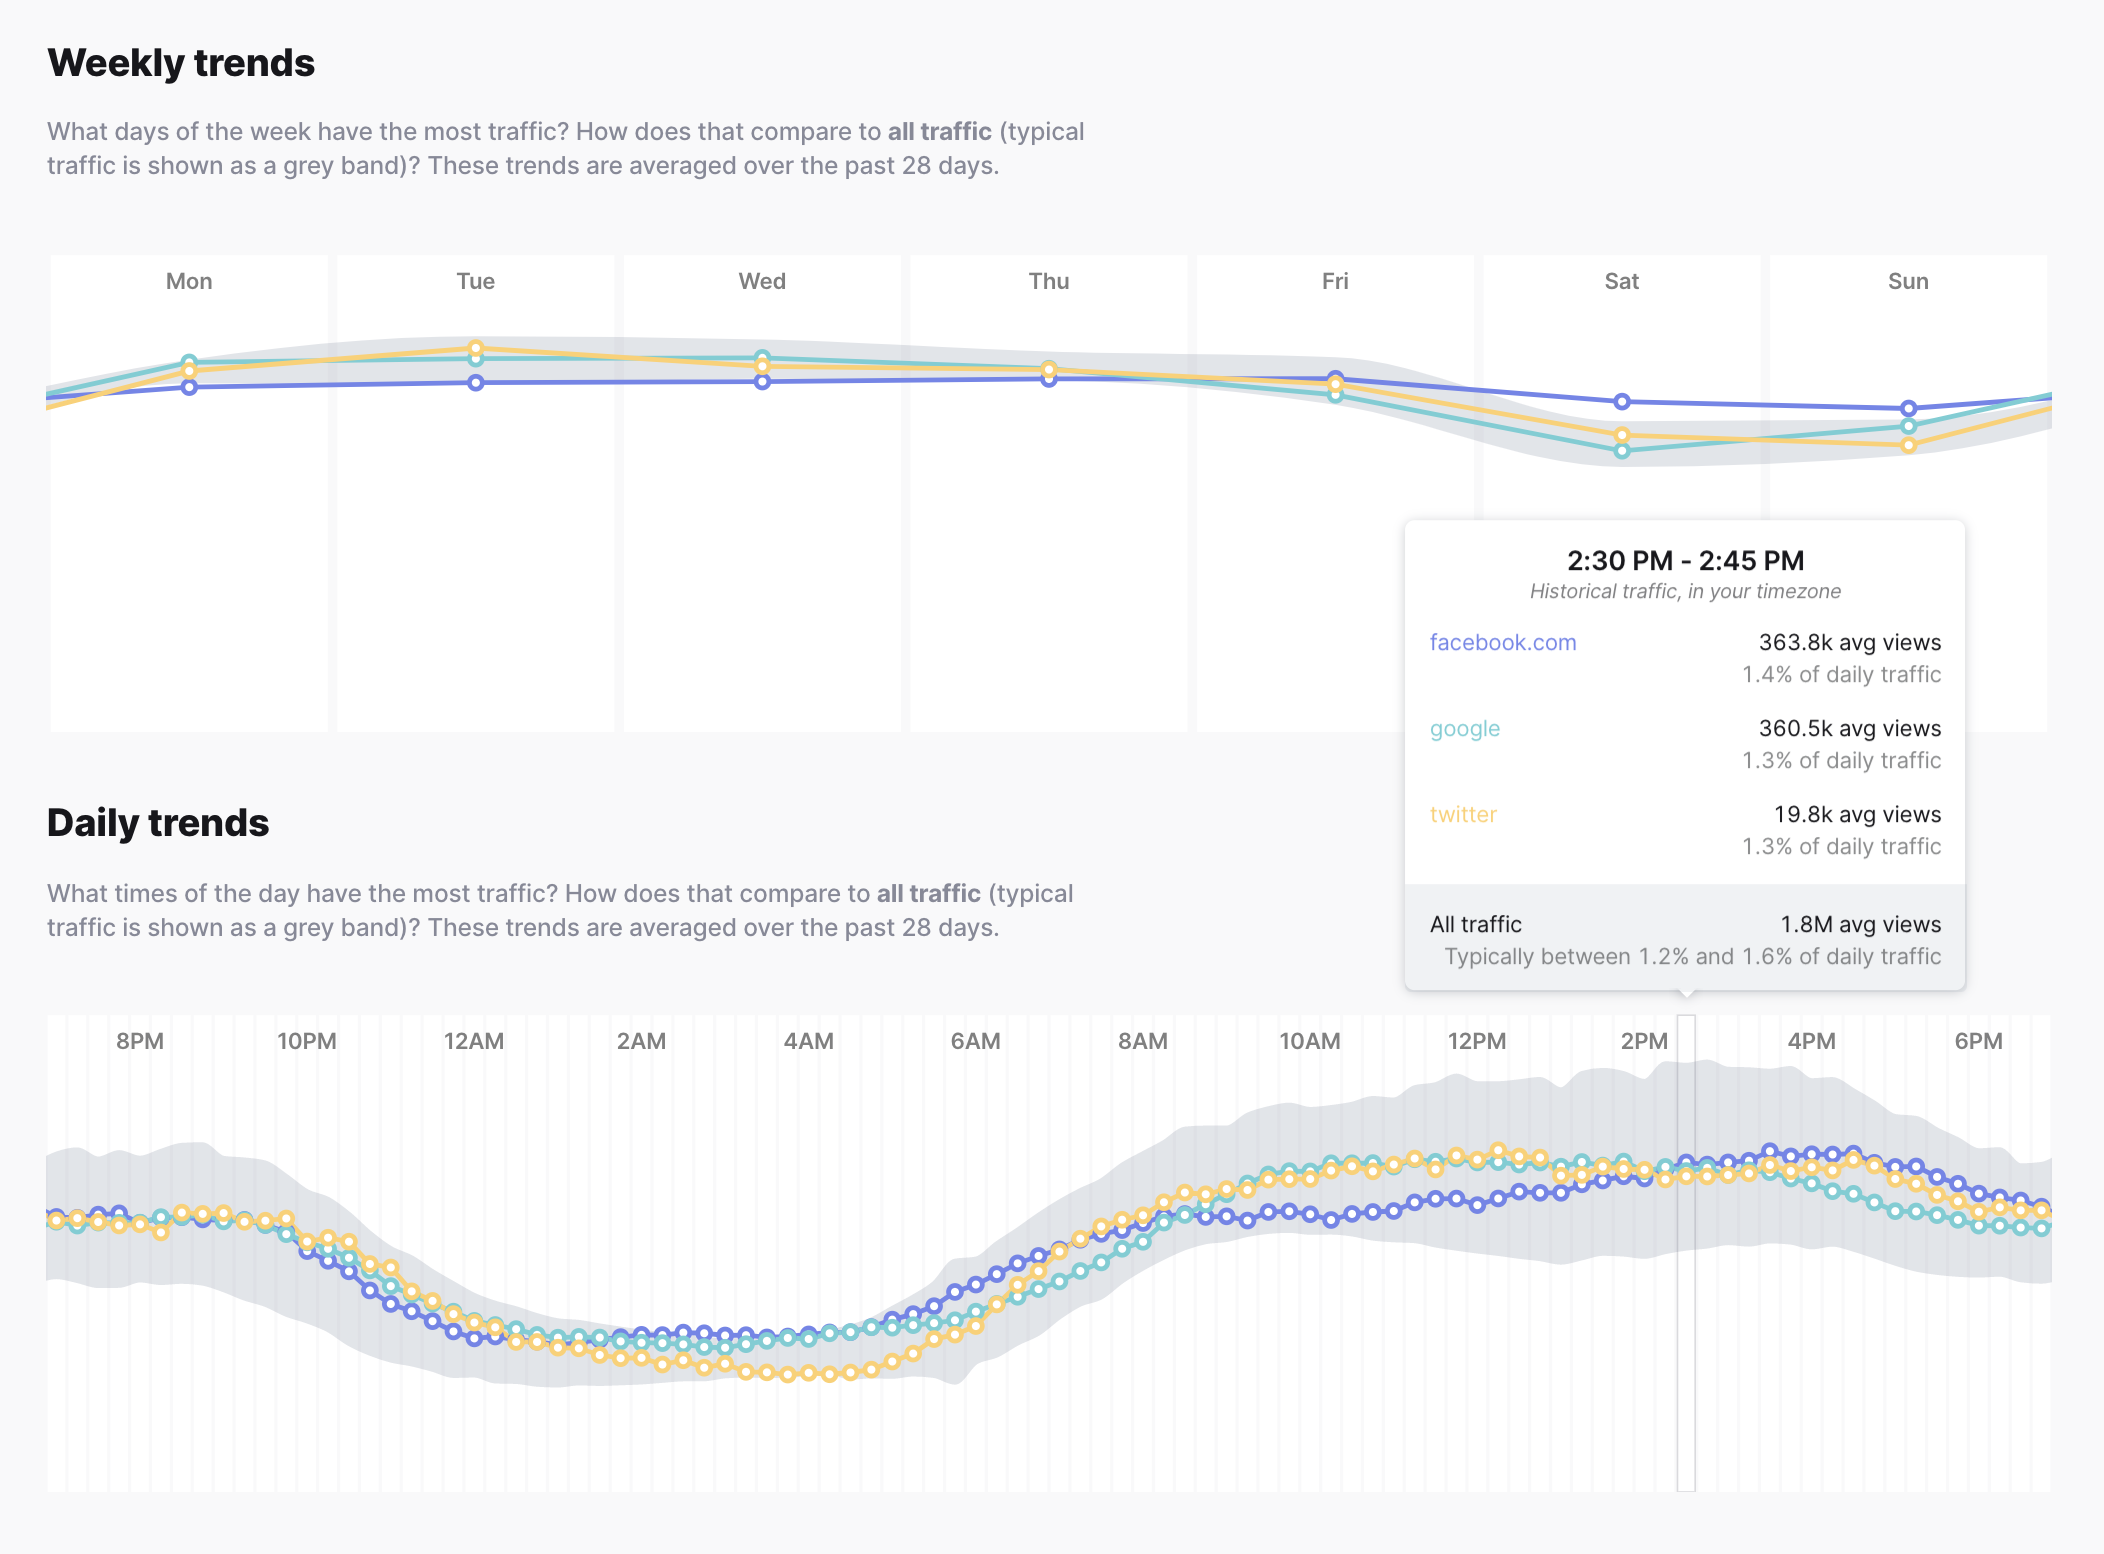Select the Wednesday google data point

click(762, 356)
